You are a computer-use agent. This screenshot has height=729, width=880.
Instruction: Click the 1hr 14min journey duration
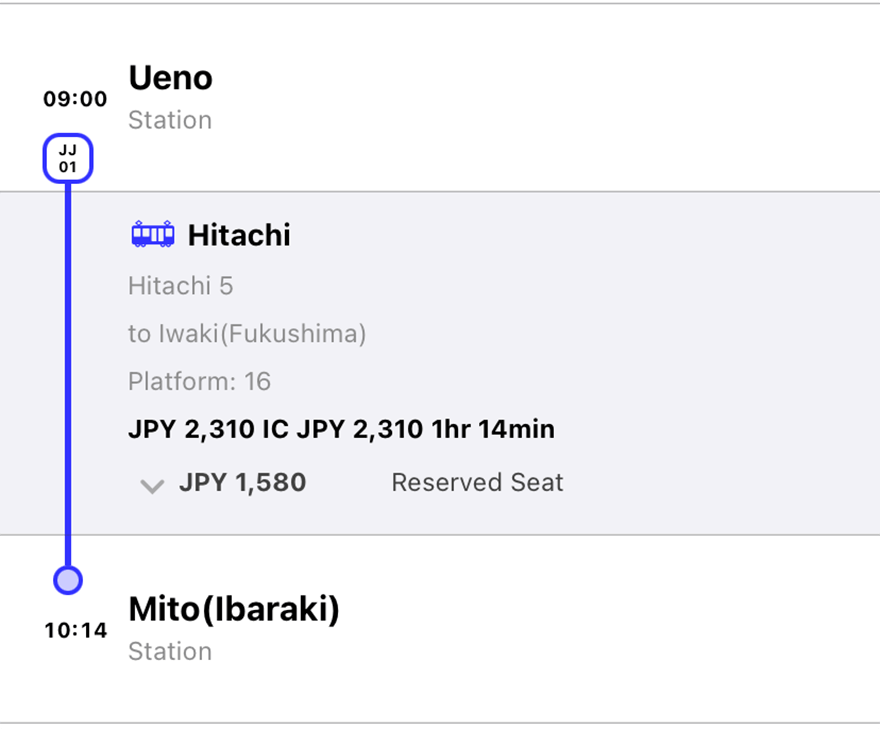tap(493, 430)
